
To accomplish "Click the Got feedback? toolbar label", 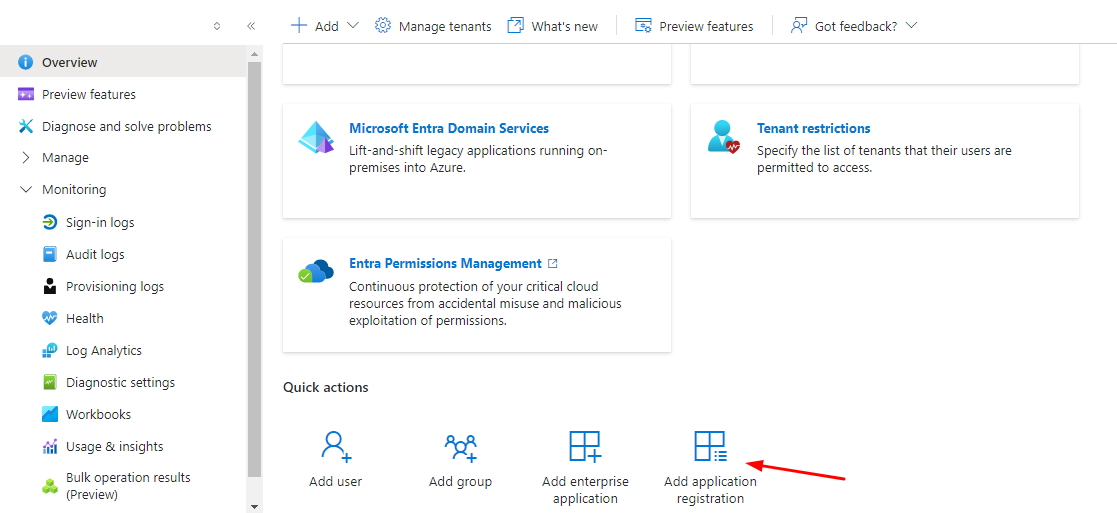I will pyautogui.click(x=857, y=26).
